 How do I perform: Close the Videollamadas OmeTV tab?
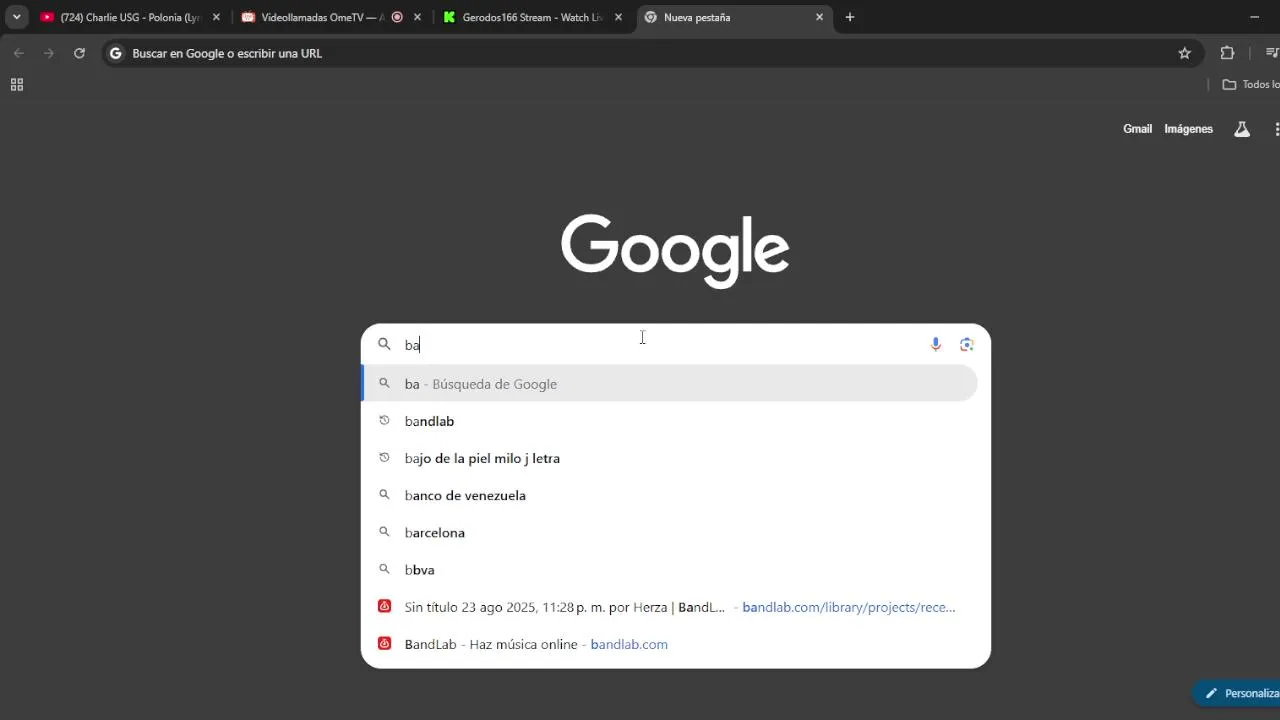[x=417, y=17]
